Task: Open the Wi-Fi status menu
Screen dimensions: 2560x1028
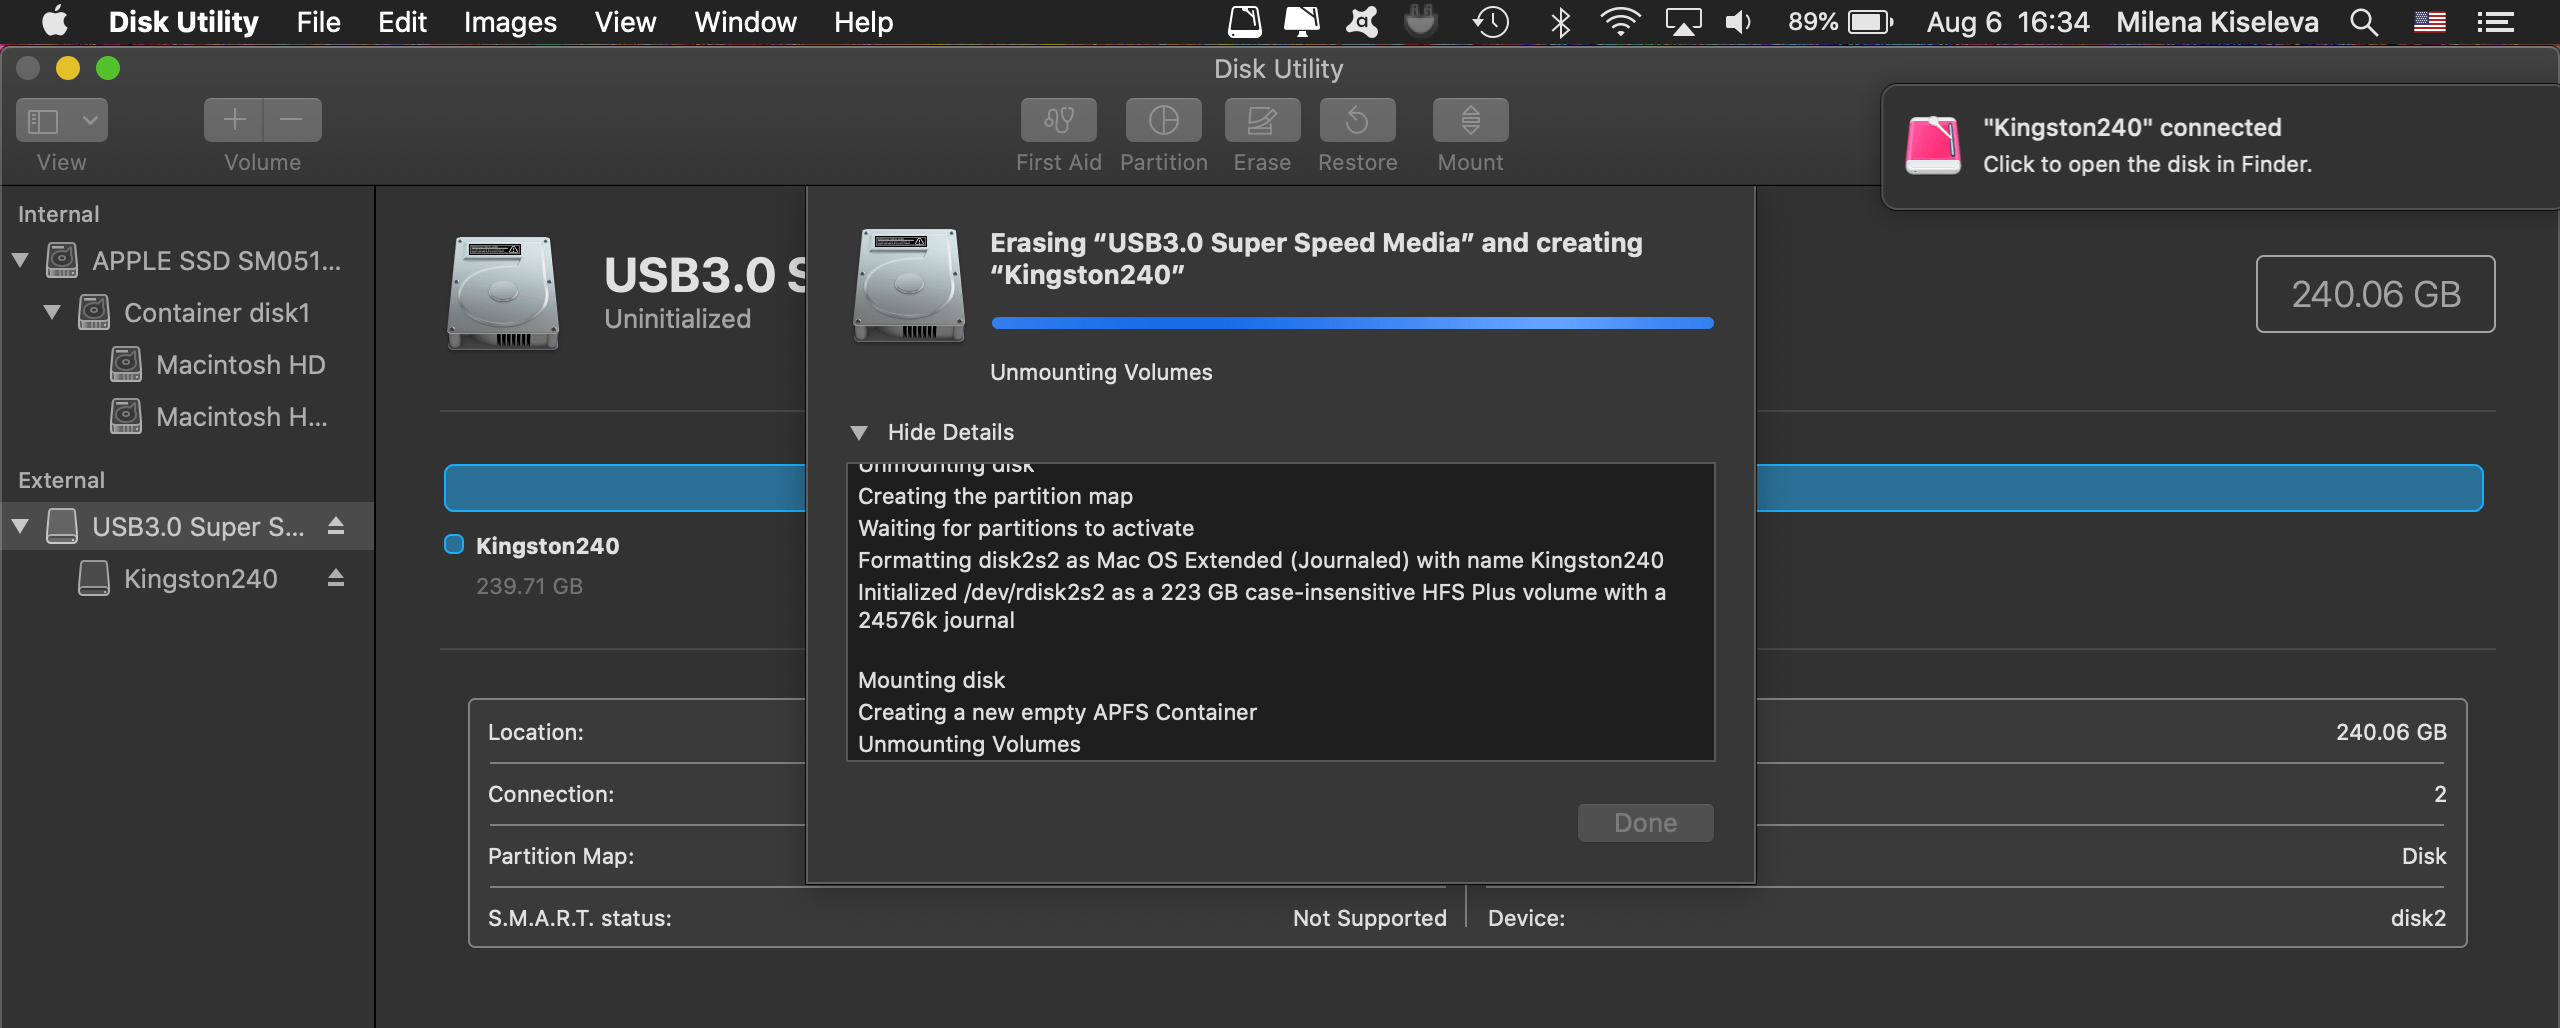Action: 1619,21
